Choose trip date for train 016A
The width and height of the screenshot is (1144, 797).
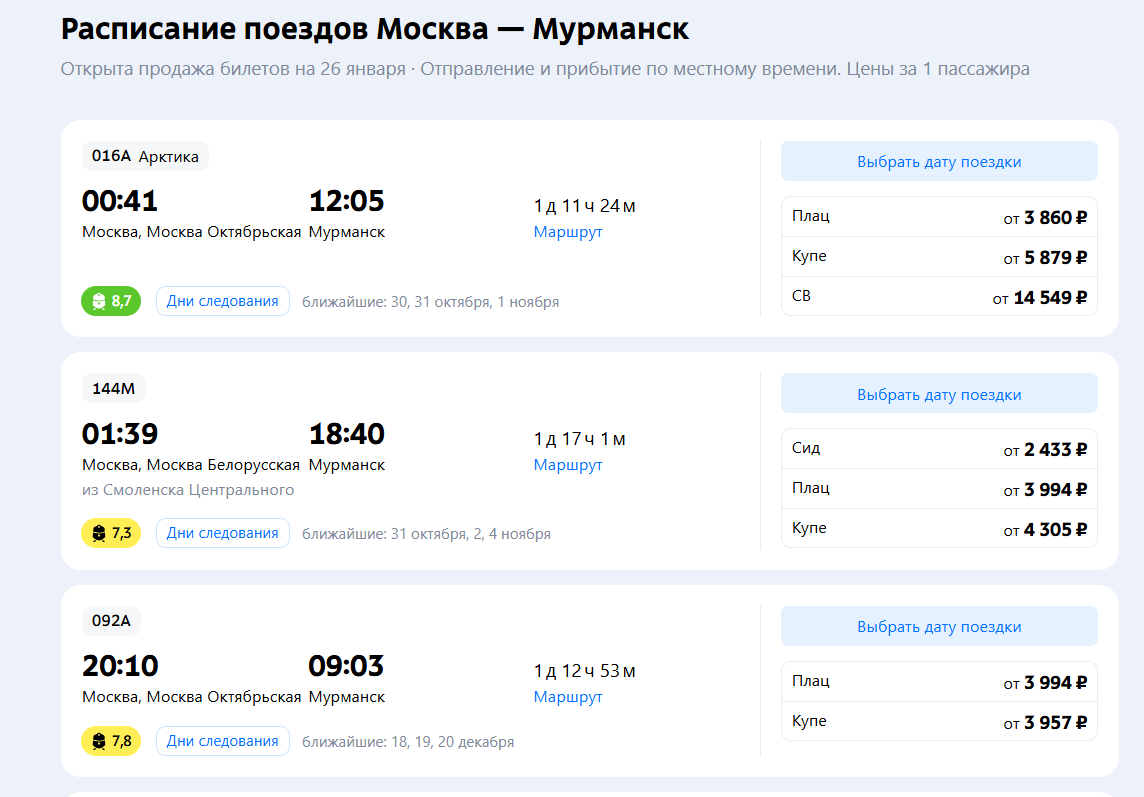click(939, 161)
